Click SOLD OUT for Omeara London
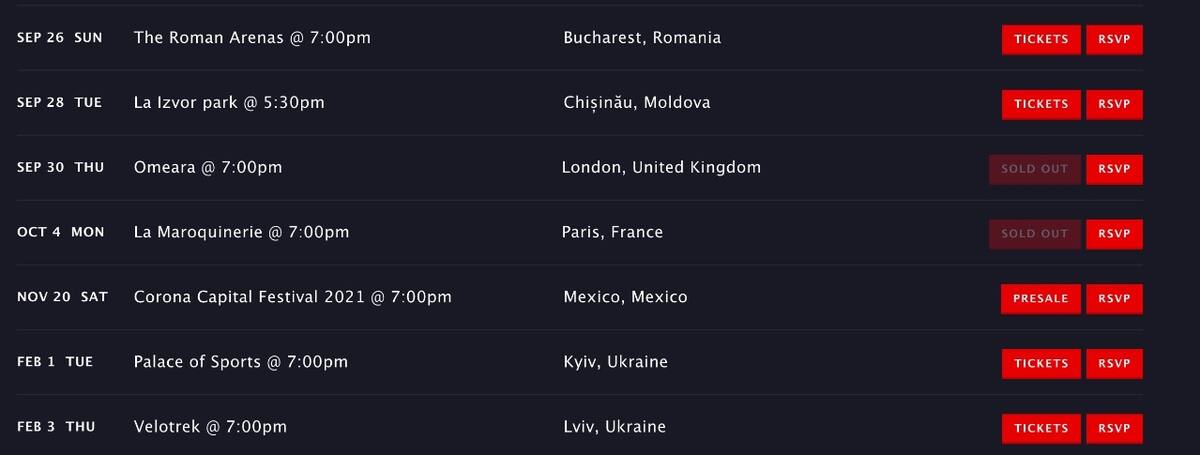This screenshot has height=455, width=1200. coord(1035,169)
